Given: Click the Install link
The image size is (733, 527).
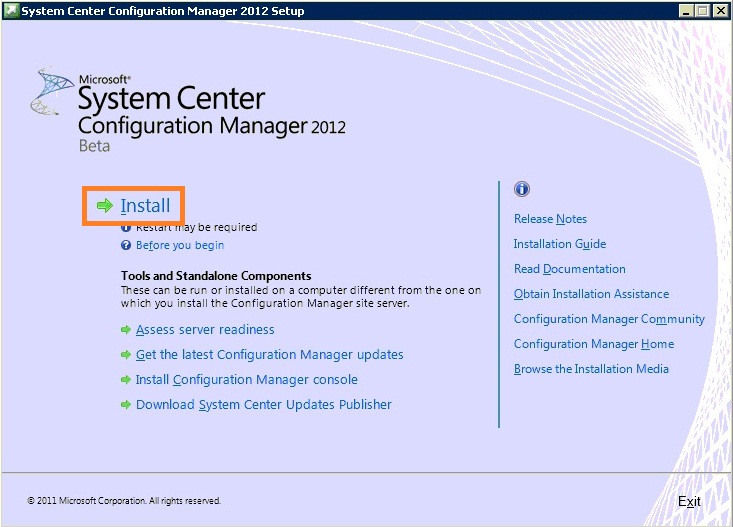Looking at the screenshot, I should (145, 206).
